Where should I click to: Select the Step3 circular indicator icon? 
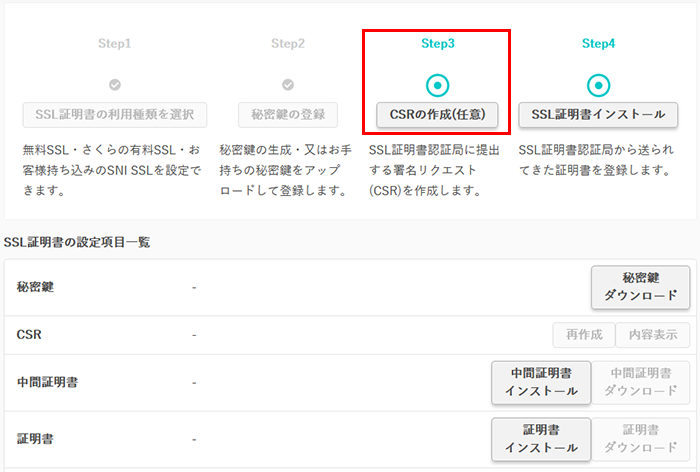click(437, 85)
